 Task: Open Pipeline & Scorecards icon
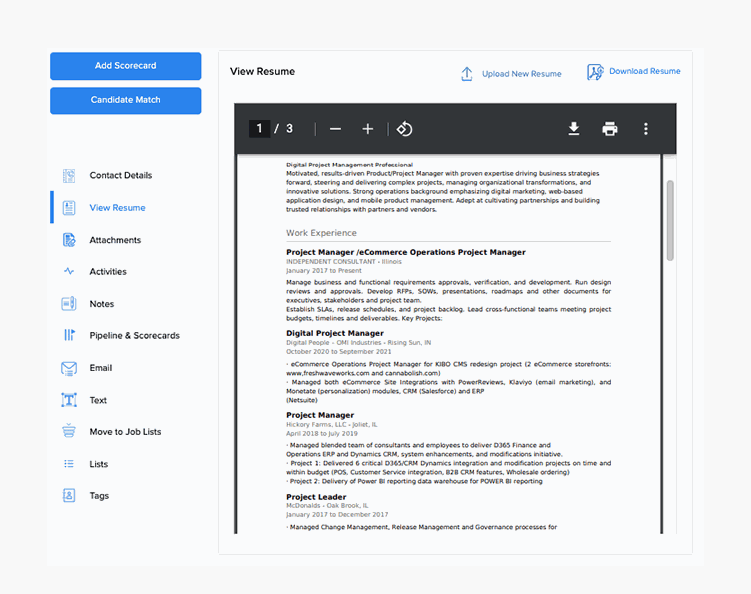69,335
